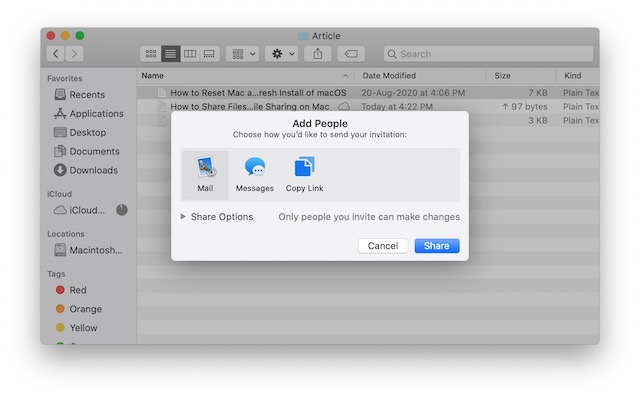640x398 pixels.
Task: Go forward with the Finder forward arrow
Action: (x=74, y=54)
